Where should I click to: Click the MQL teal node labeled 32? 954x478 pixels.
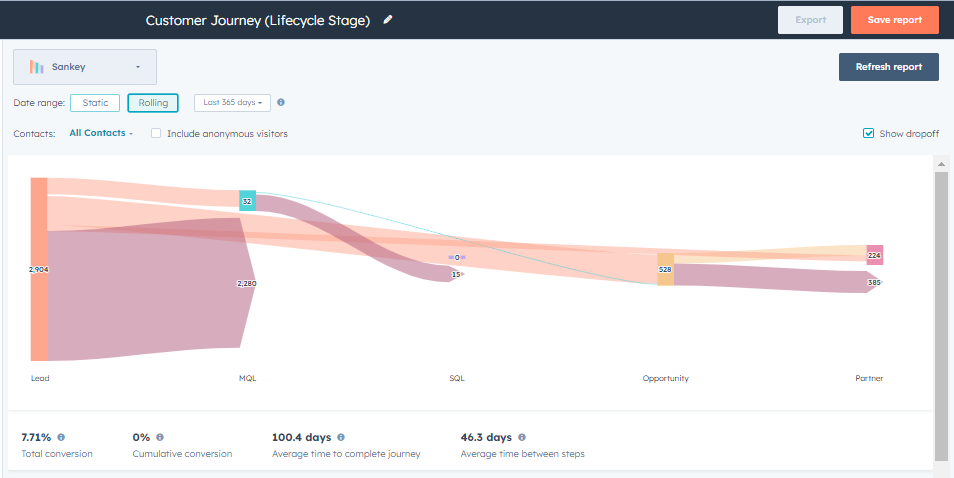pos(247,201)
